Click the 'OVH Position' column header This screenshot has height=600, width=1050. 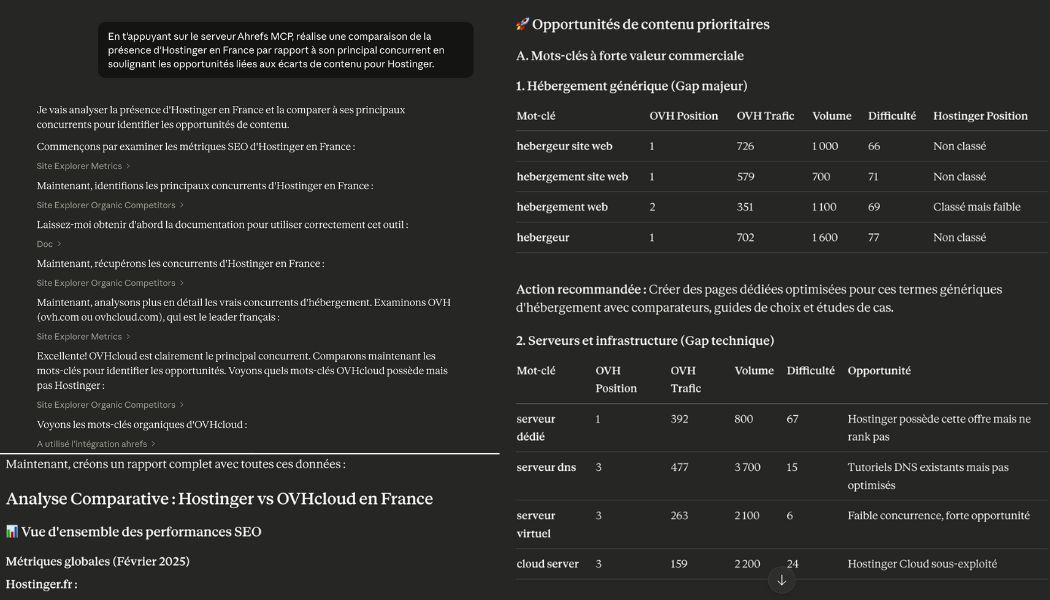coord(684,116)
